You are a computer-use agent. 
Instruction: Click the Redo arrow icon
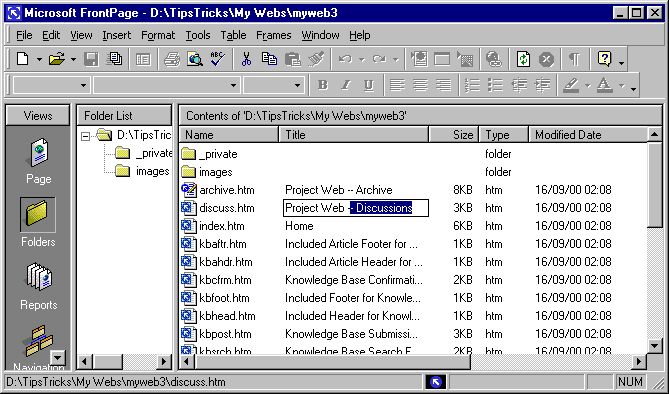click(x=379, y=59)
